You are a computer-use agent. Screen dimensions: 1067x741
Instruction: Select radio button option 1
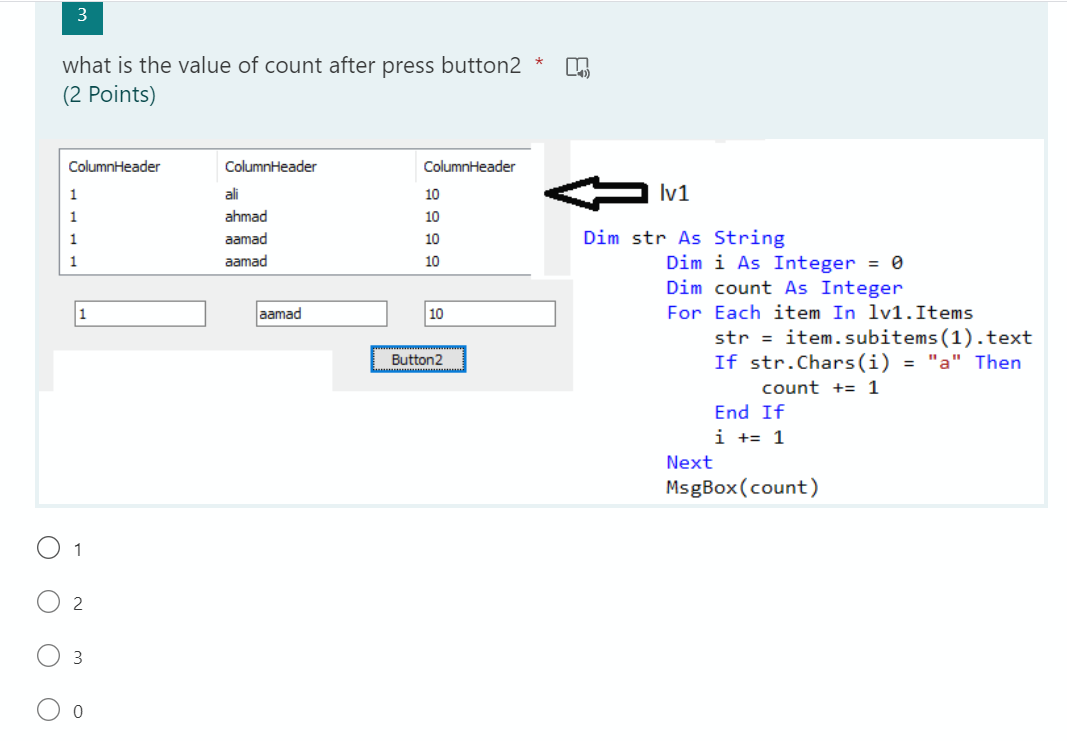(48, 548)
